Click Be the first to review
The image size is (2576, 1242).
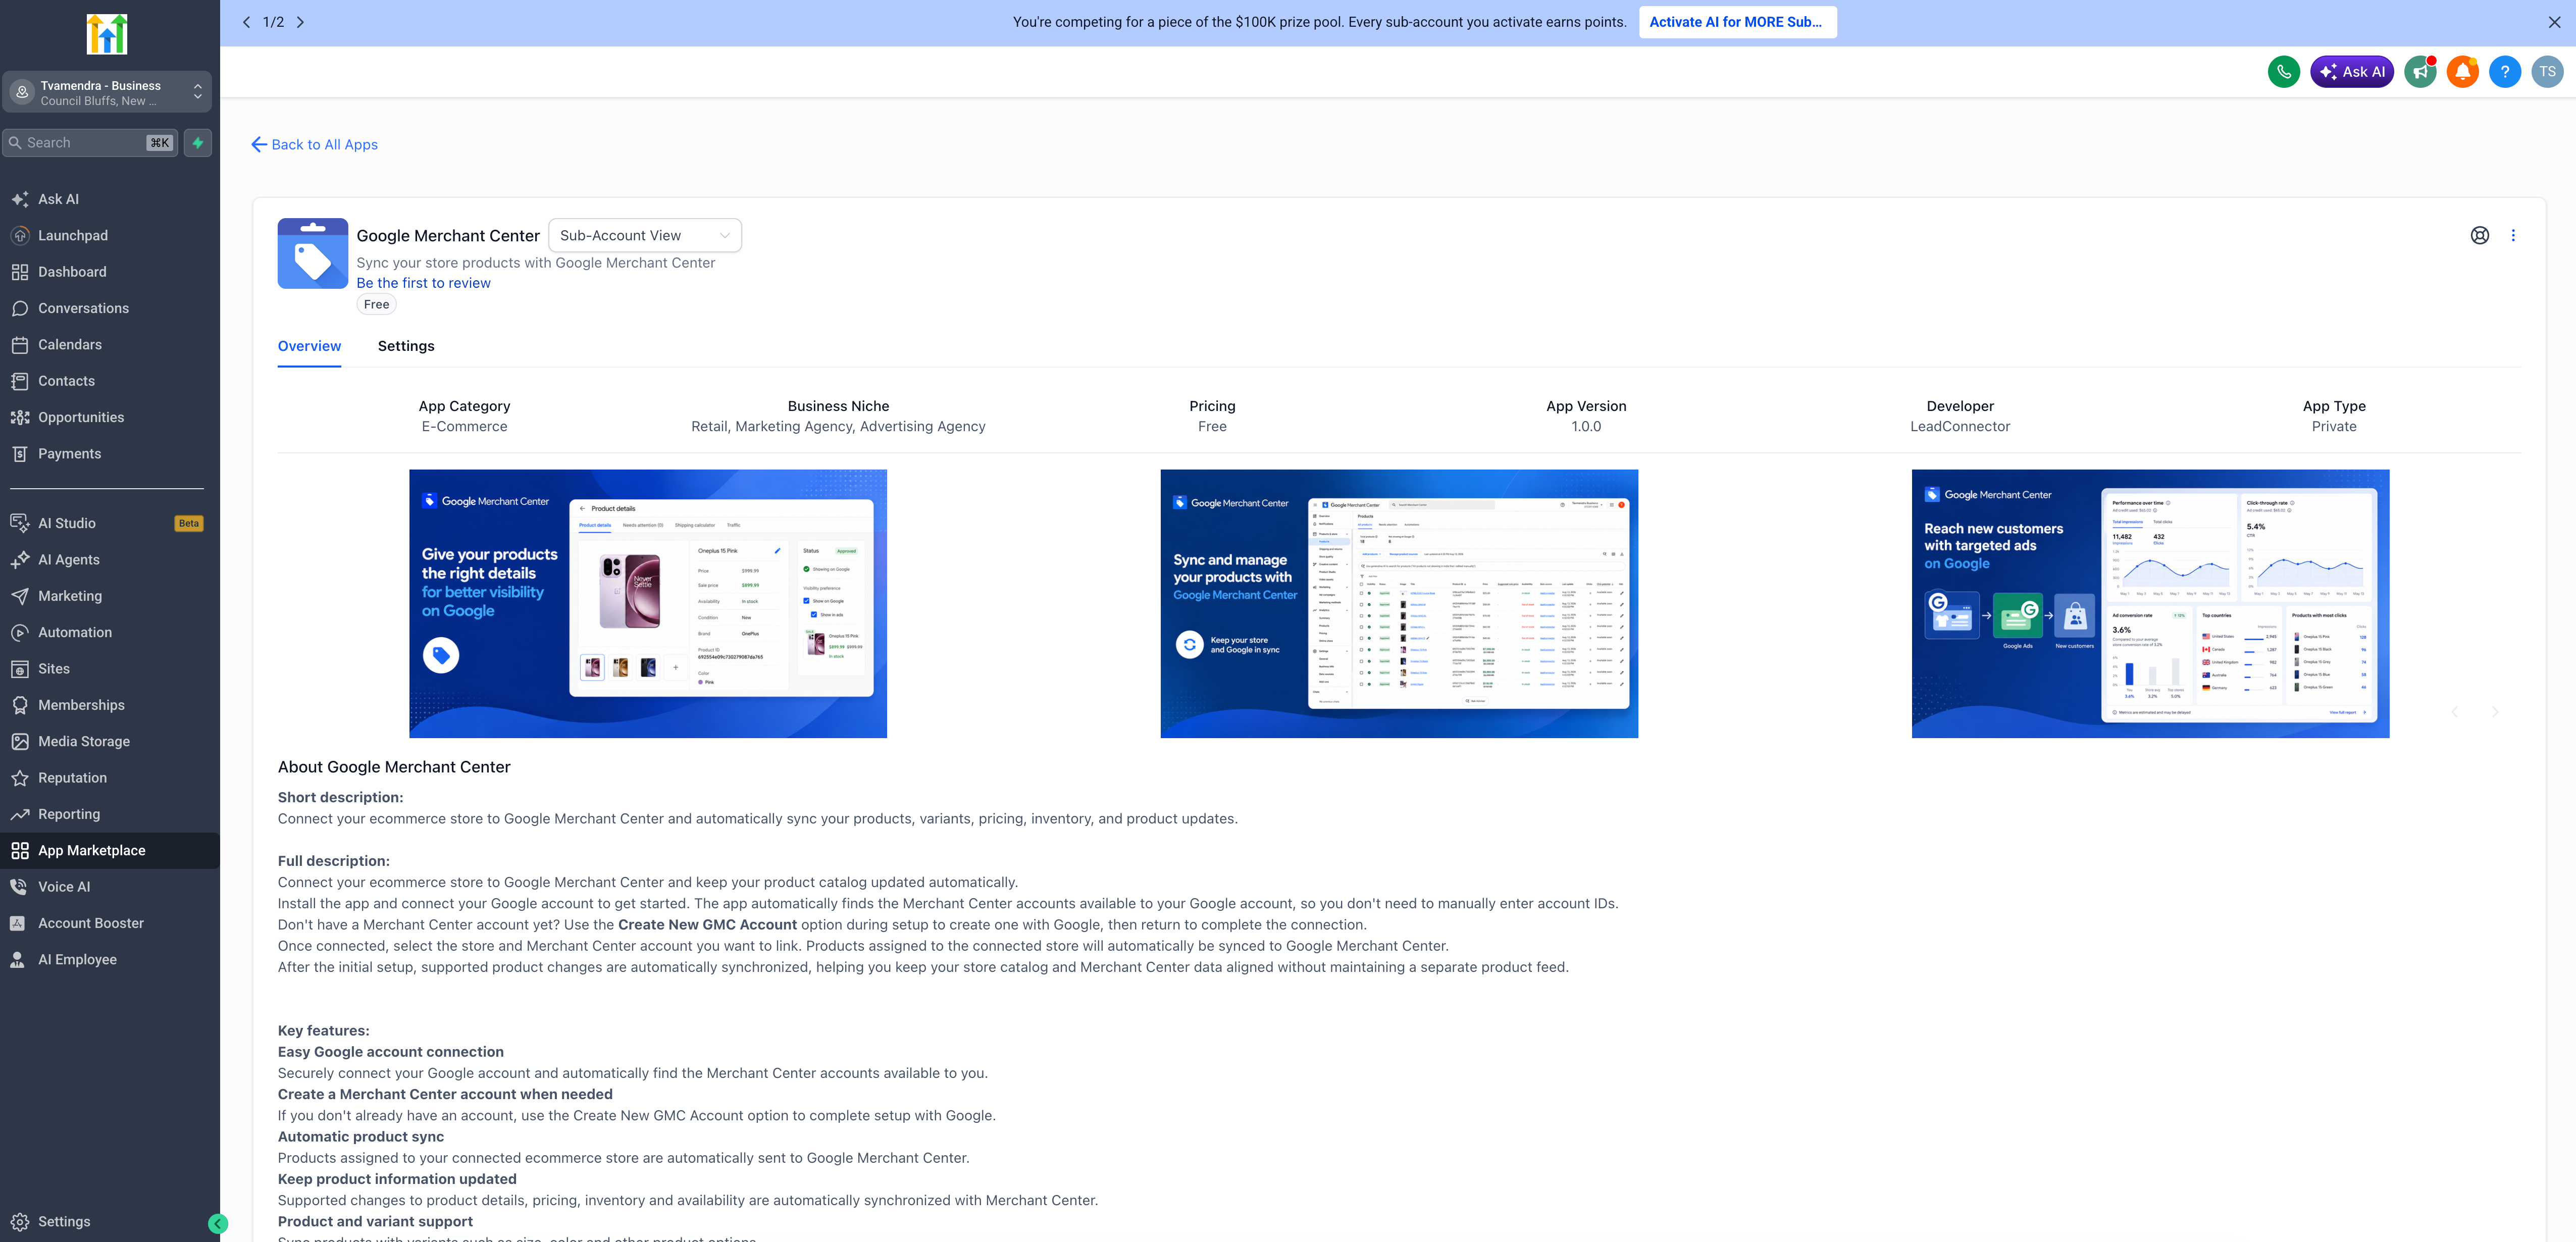point(423,283)
